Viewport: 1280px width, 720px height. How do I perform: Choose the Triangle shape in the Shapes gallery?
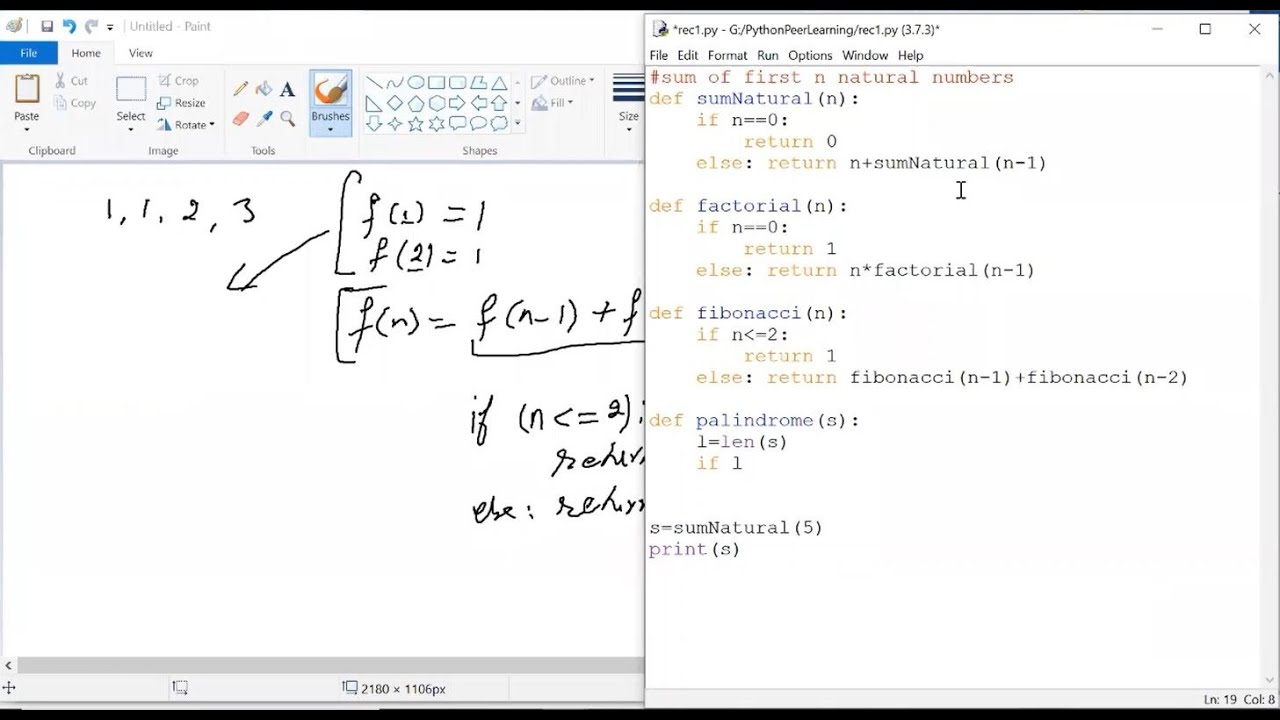[x=499, y=82]
